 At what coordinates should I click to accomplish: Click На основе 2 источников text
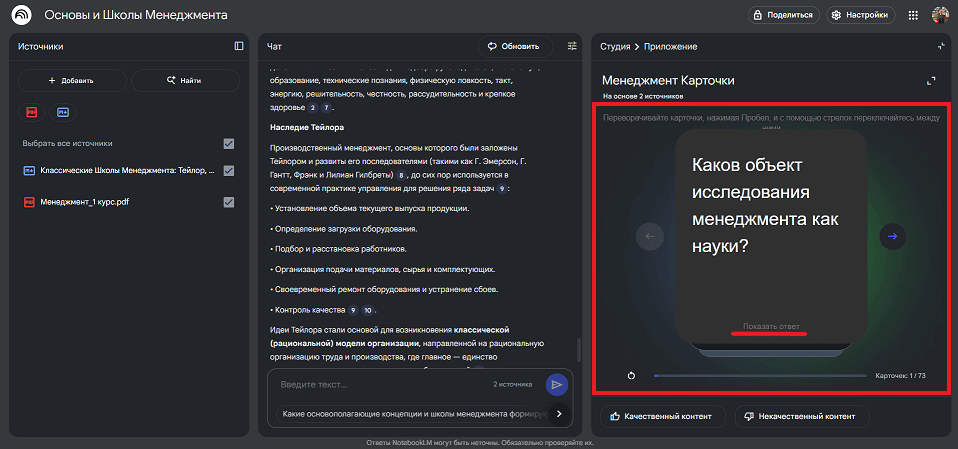pyautogui.click(x=643, y=97)
